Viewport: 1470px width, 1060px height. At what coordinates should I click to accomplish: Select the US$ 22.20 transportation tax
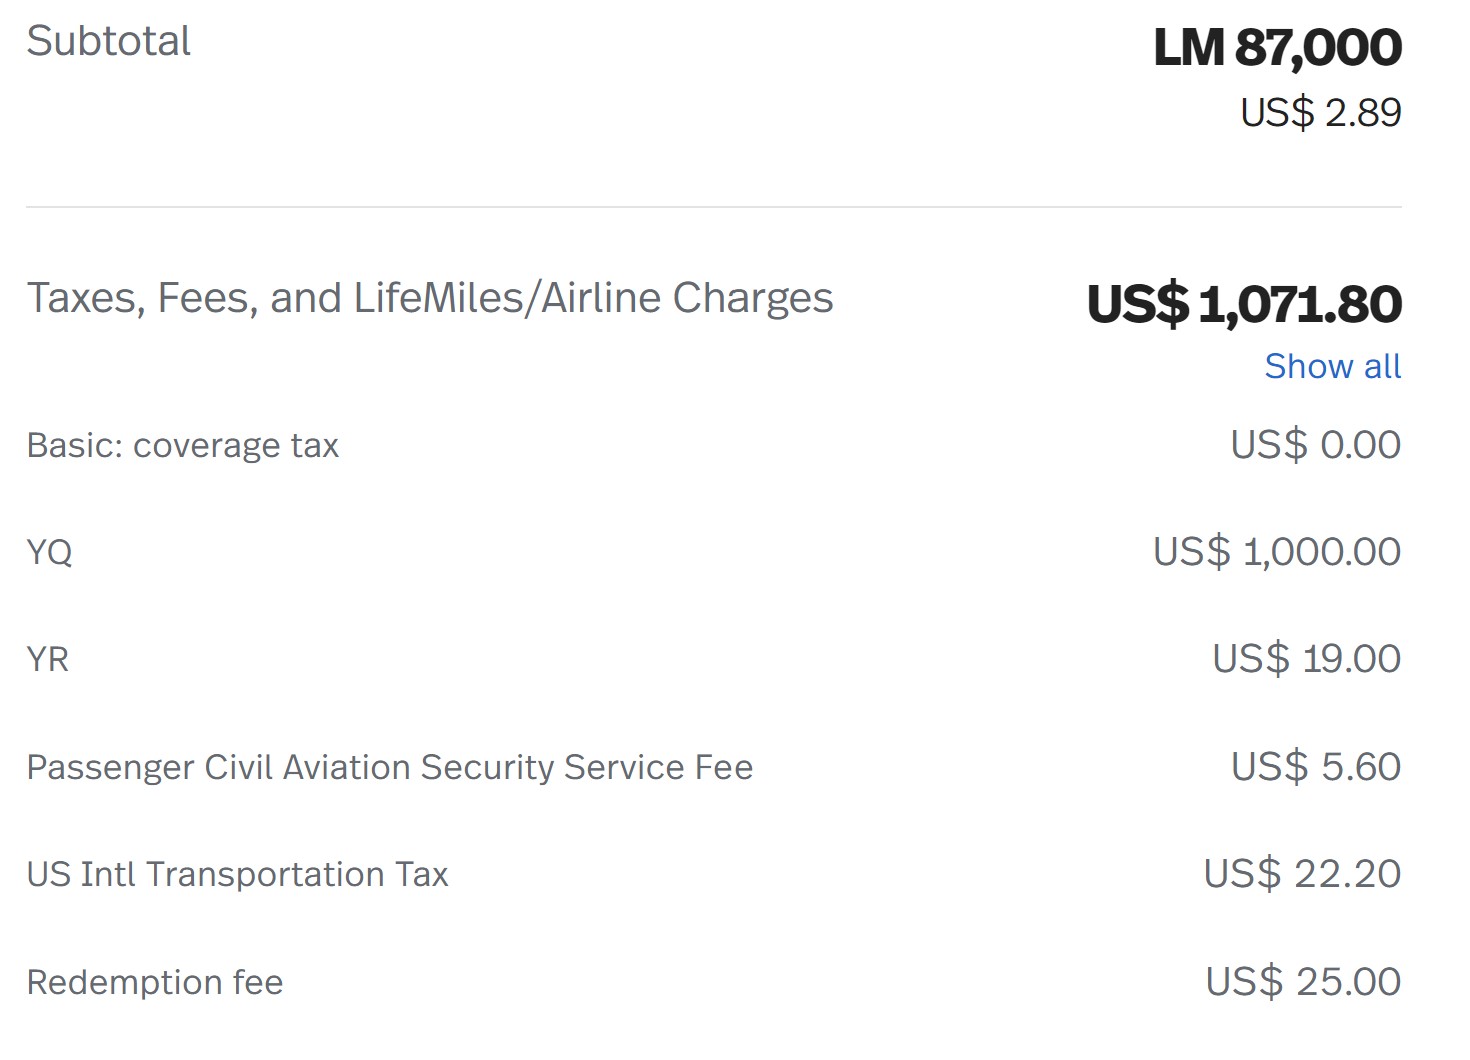pos(1302,874)
